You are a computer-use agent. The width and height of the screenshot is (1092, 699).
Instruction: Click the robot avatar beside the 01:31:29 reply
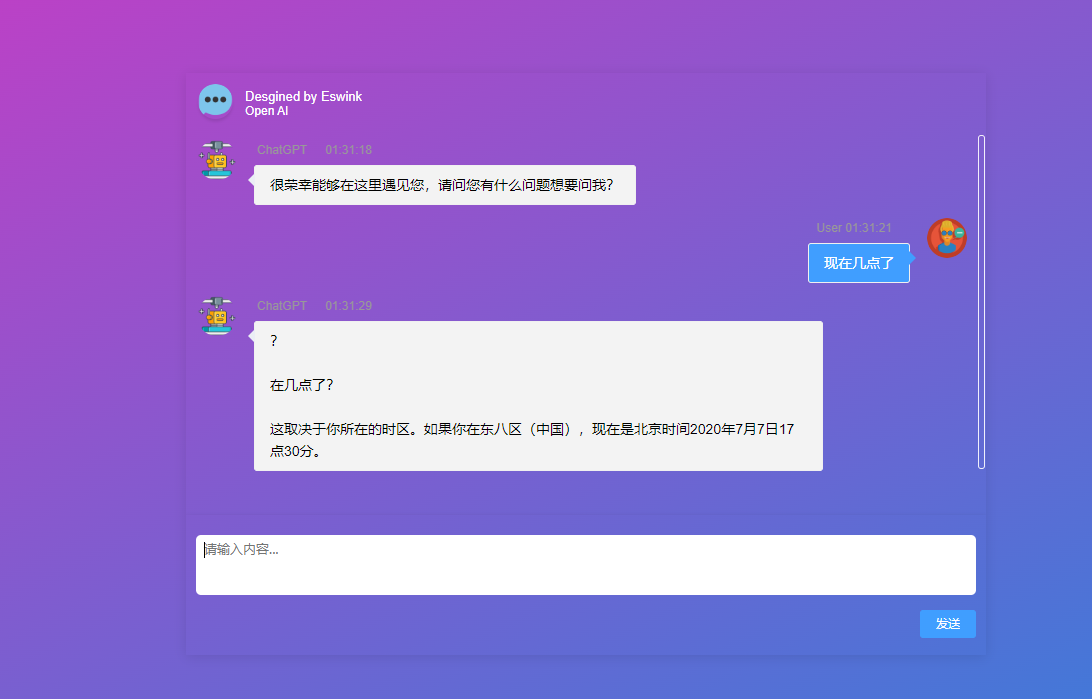[216, 315]
